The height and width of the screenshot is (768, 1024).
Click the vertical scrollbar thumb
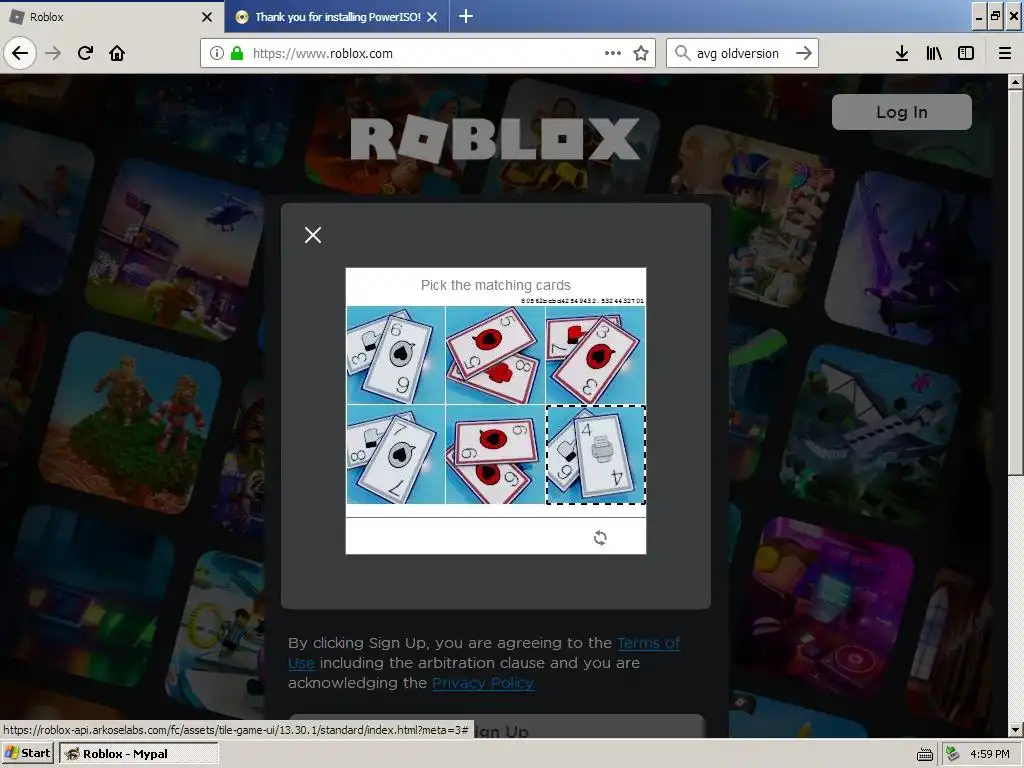click(x=1015, y=282)
